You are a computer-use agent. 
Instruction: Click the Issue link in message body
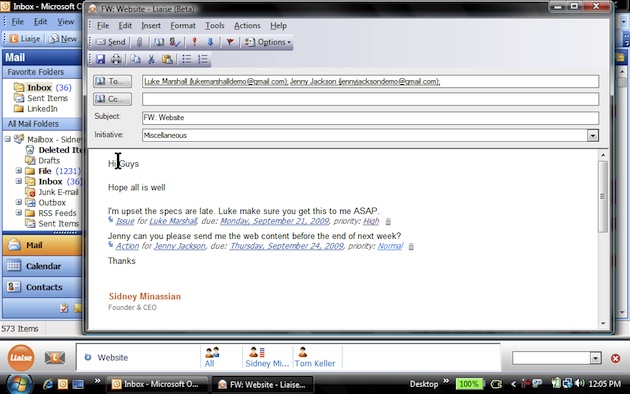[x=125, y=221]
